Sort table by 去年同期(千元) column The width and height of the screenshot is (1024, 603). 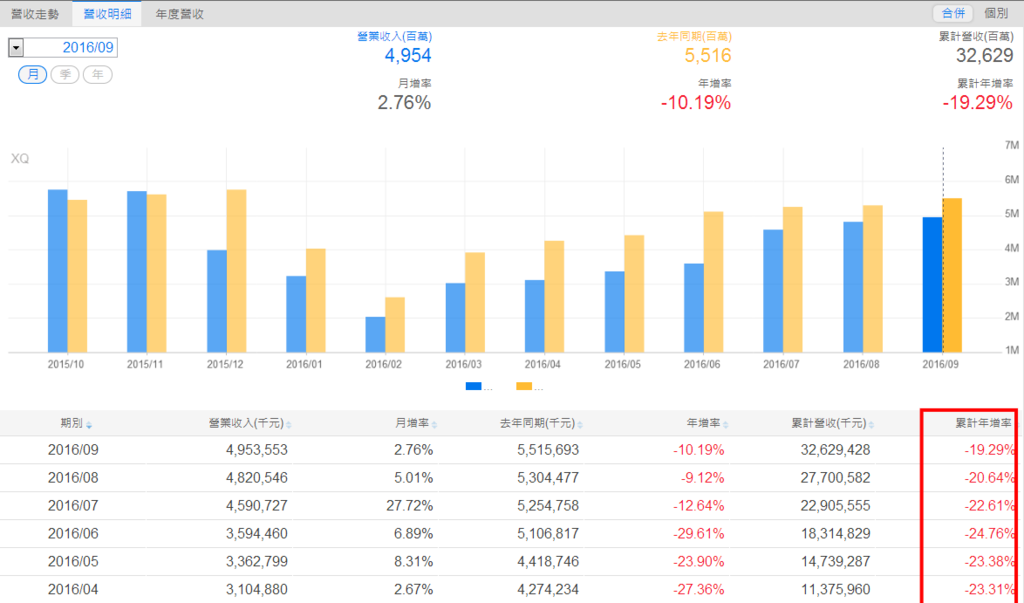pyautogui.click(x=541, y=423)
